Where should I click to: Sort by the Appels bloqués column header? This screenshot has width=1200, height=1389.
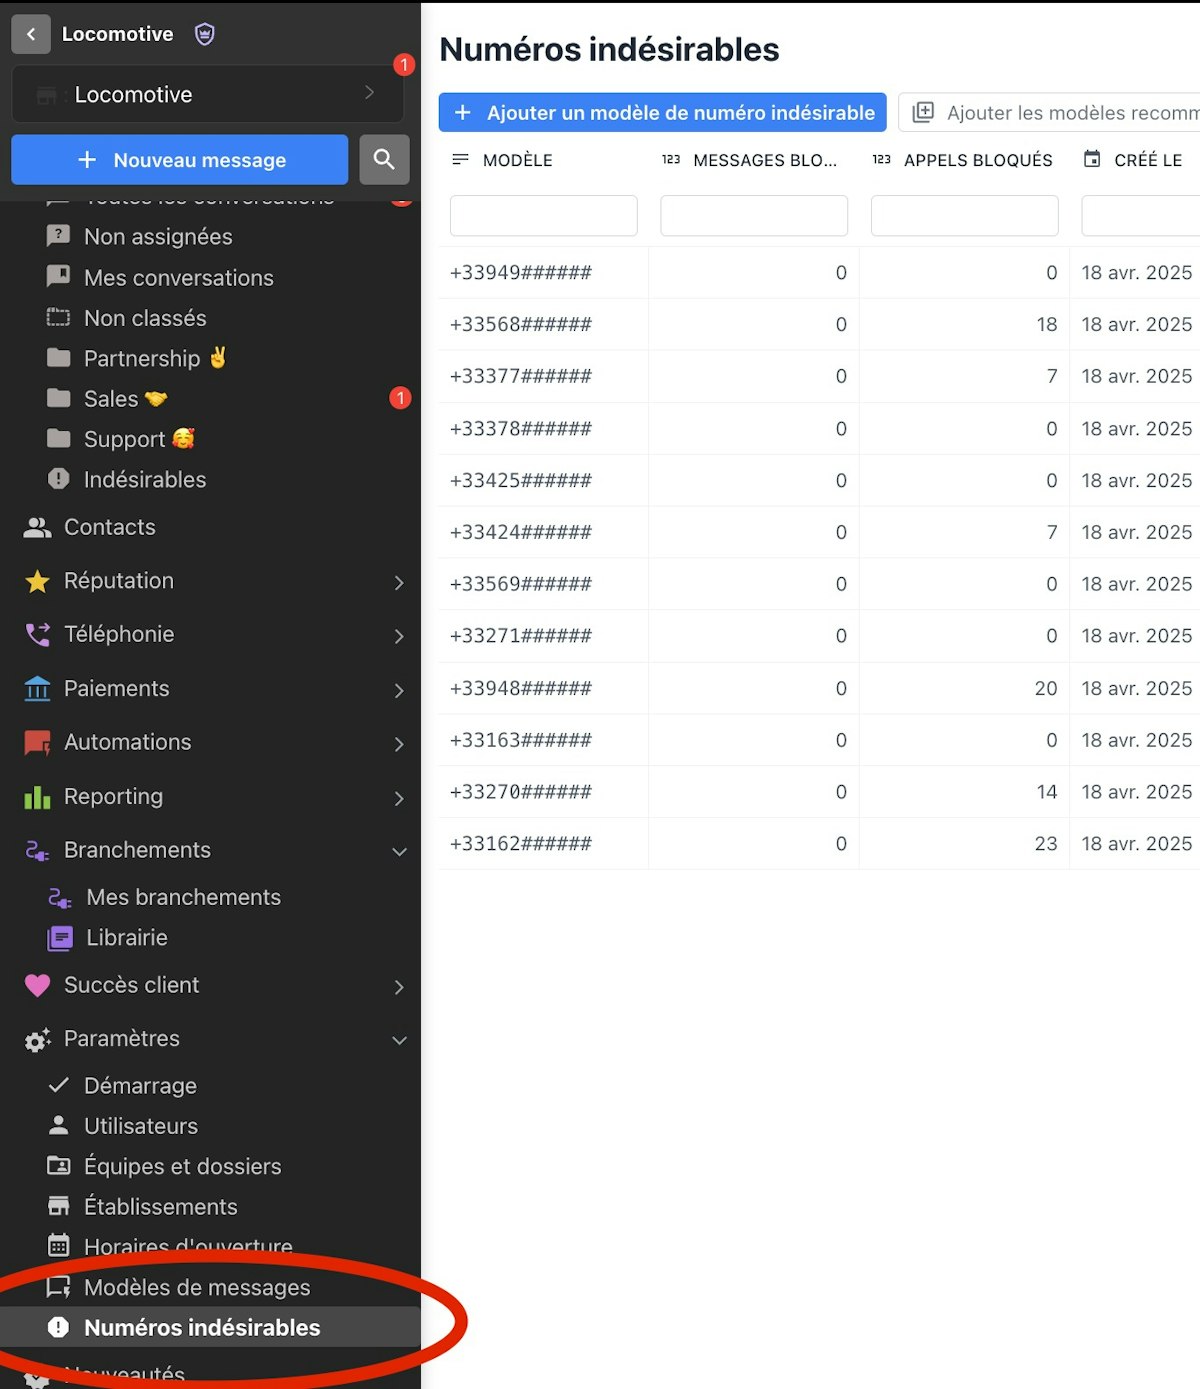[977, 160]
